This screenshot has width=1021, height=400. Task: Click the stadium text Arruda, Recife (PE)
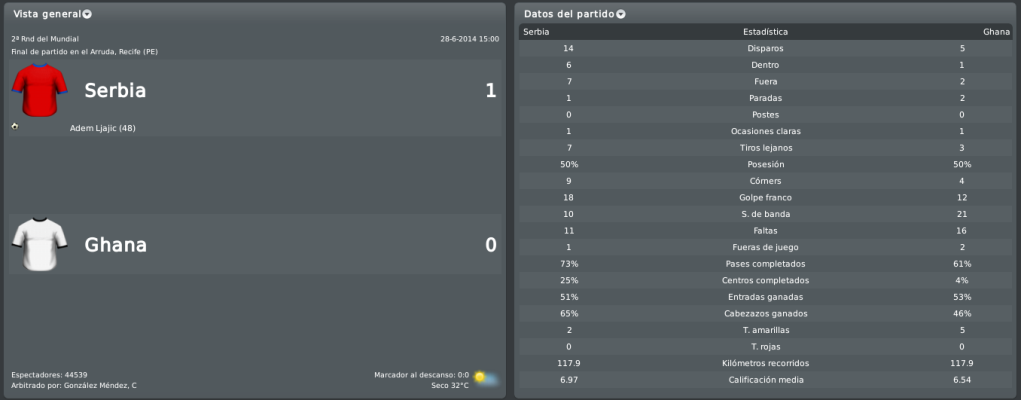[123, 51]
